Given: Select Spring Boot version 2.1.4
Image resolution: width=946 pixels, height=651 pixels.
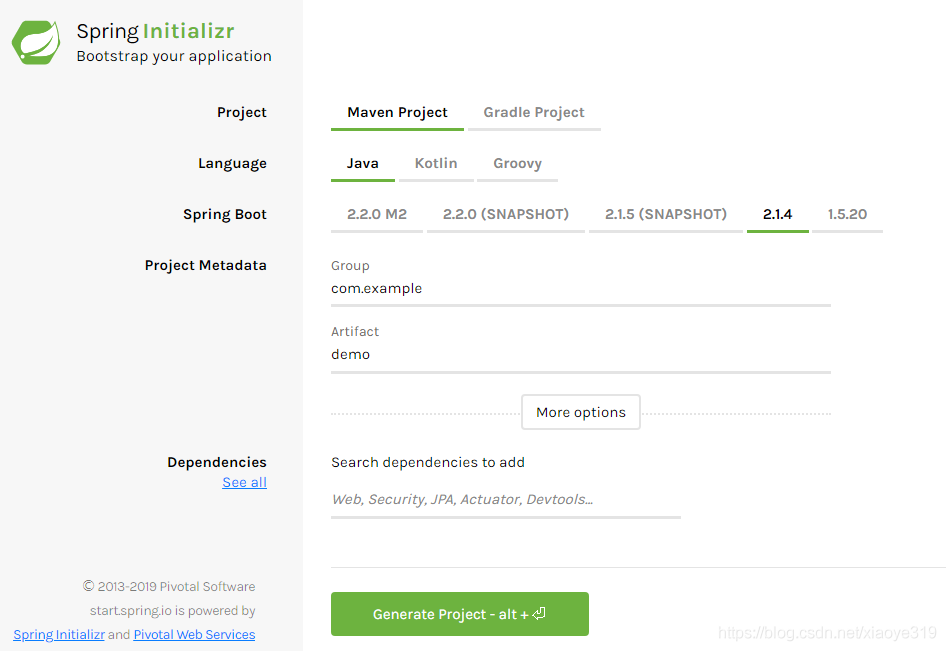Looking at the screenshot, I should point(777,215).
